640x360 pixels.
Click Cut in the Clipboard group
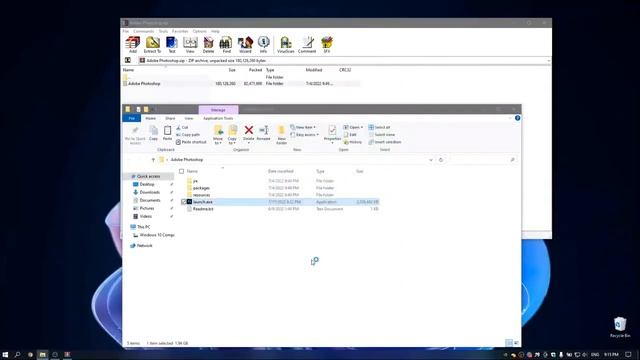coord(182,127)
